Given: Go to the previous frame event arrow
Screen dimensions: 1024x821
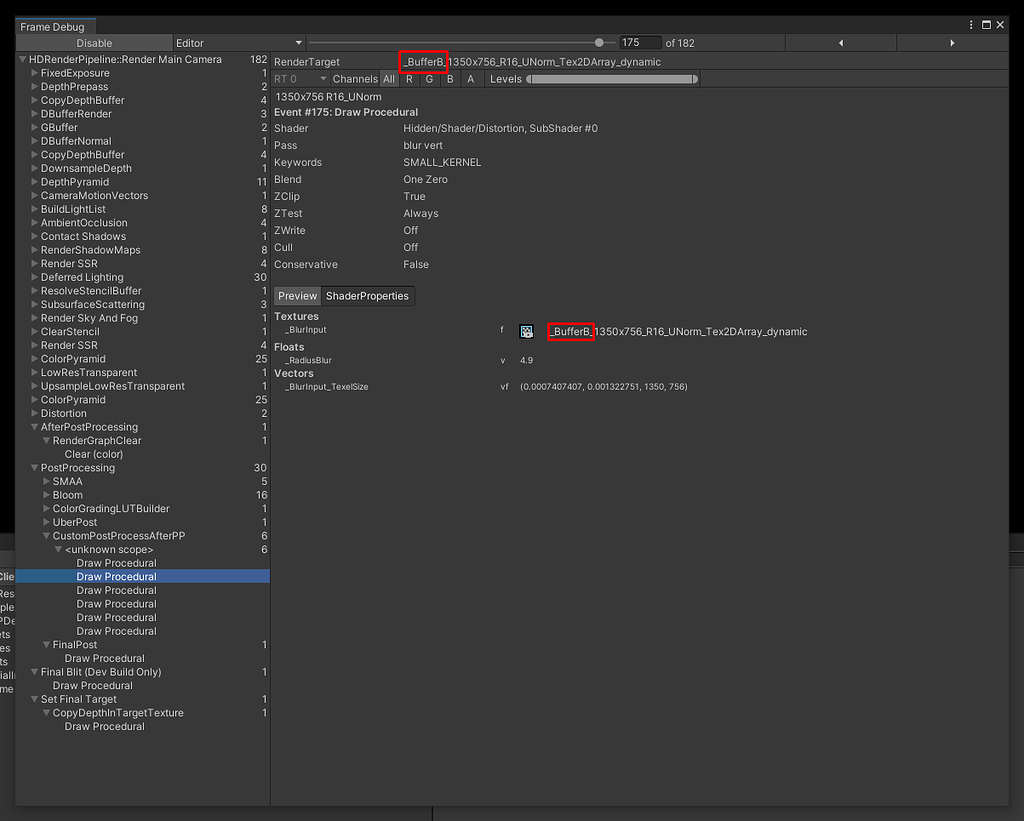Looking at the screenshot, I should tap(839, 42).
